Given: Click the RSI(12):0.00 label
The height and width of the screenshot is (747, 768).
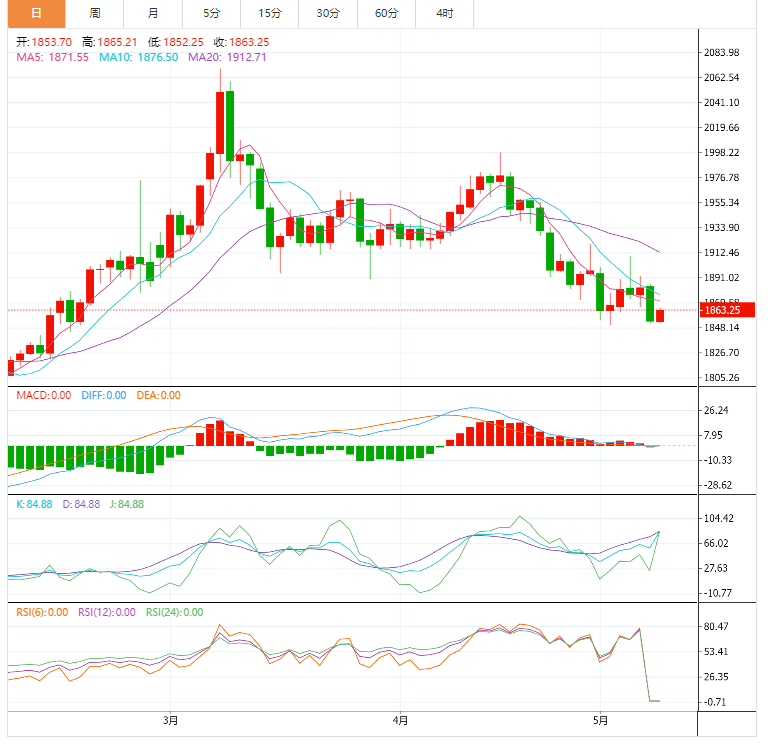Looking at the screenshot, I should point(107,612).
